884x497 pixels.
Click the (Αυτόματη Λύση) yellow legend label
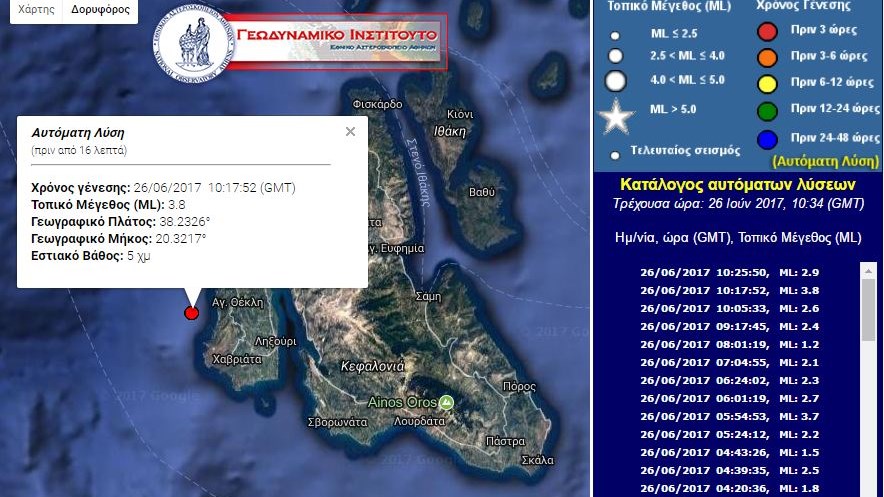pyautogui.click(x=825, y=162)
